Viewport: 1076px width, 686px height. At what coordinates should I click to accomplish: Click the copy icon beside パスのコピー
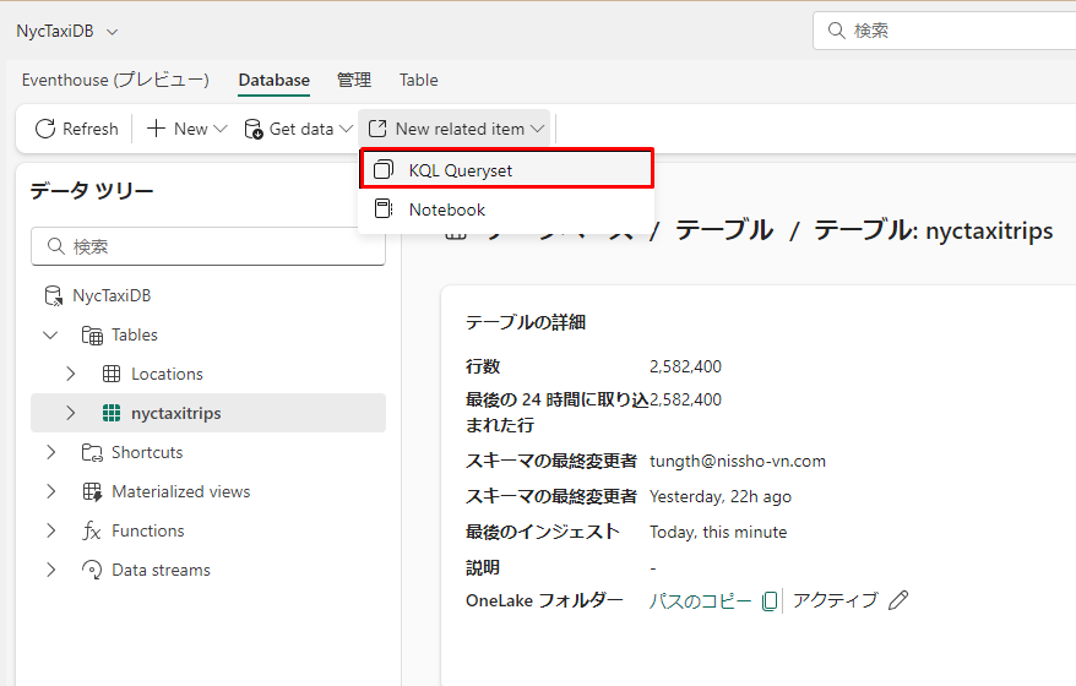point(769,601)
